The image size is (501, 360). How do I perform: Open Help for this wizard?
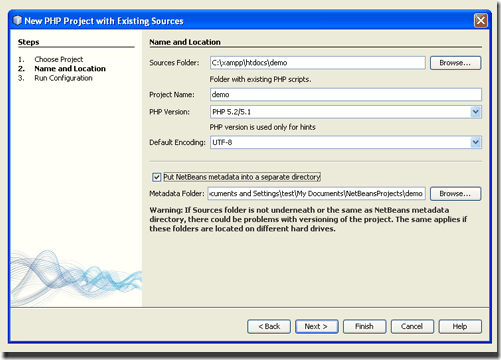click(x=460, y=326)
